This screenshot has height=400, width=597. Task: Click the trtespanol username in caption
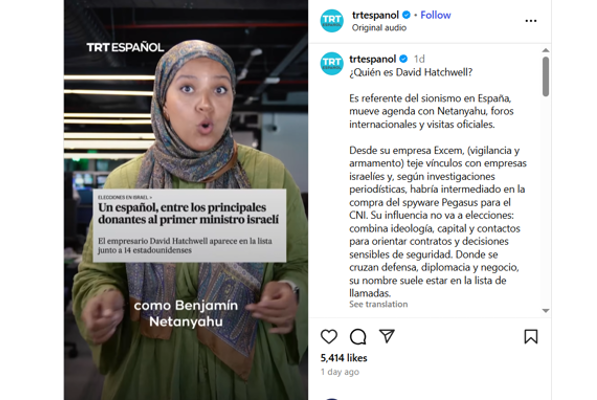tap(373, 59)
